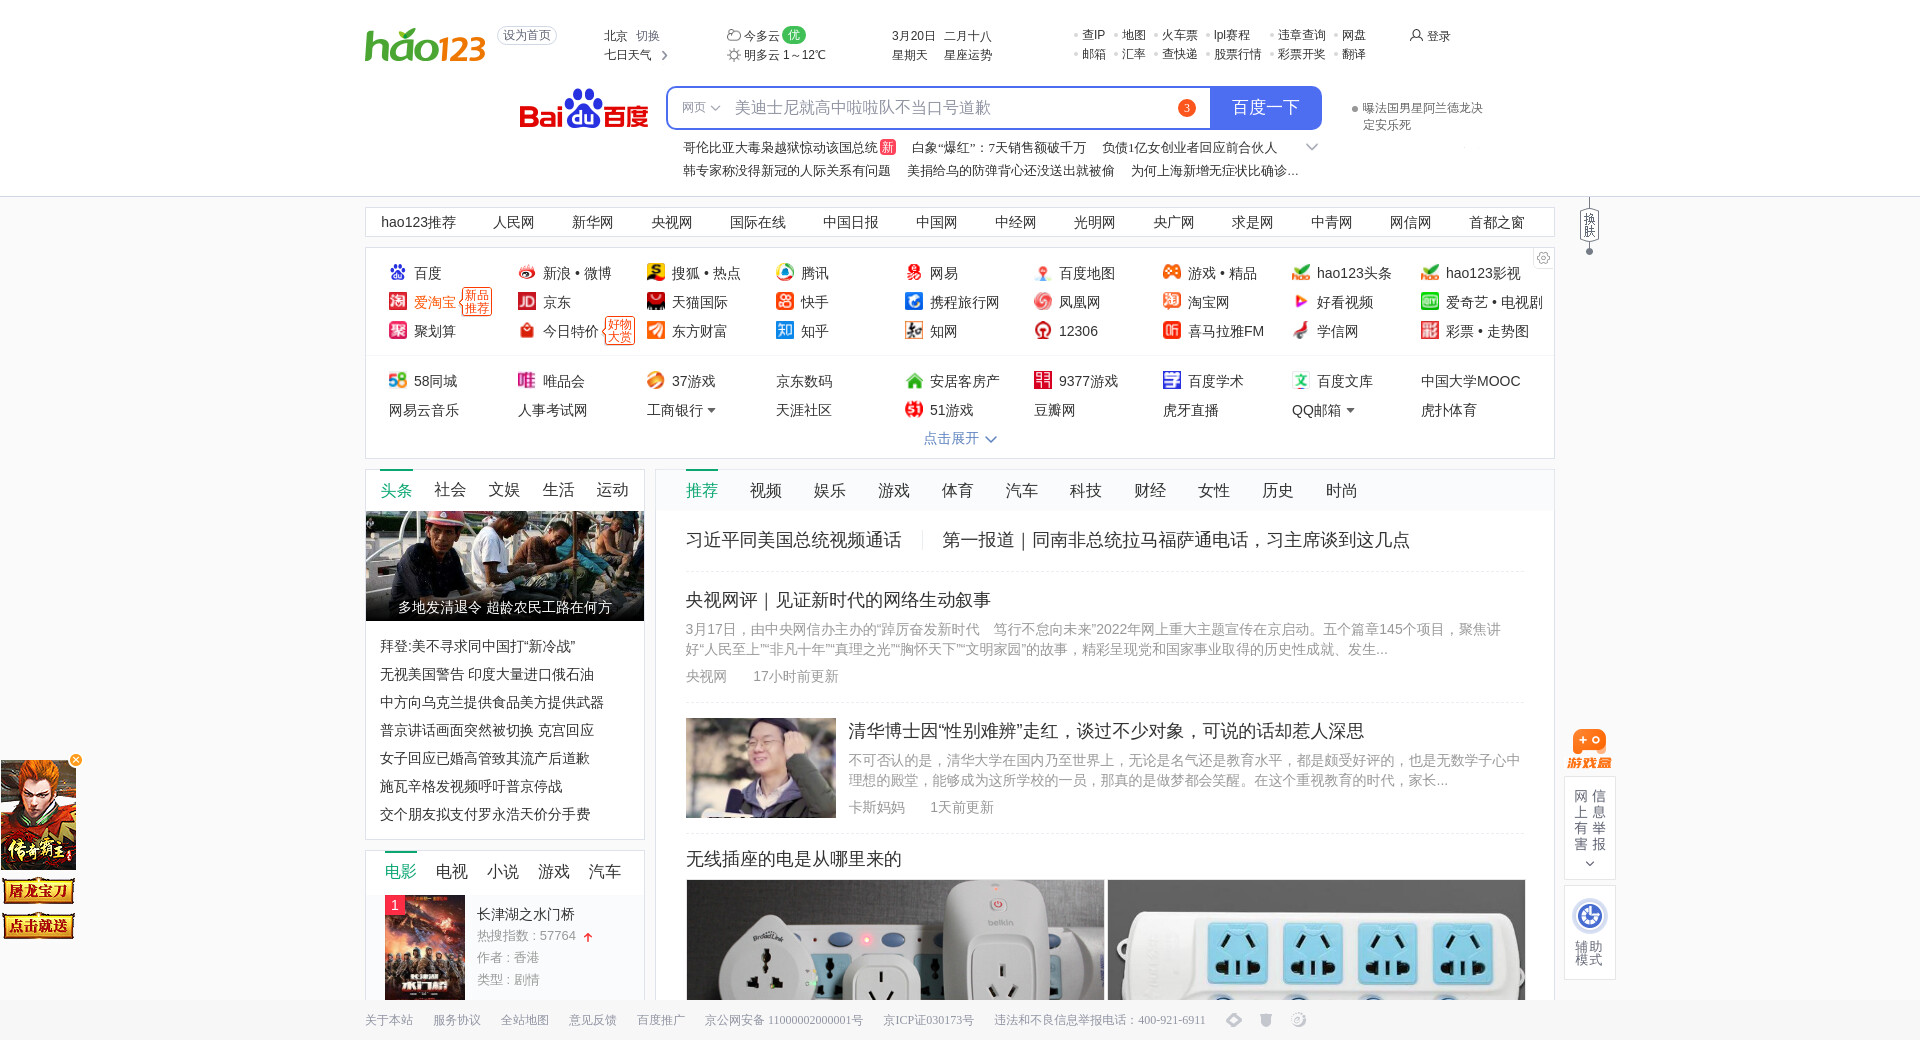Switch to the Sports news tab
The image size is (1920, 1040).
pos(957,491)
